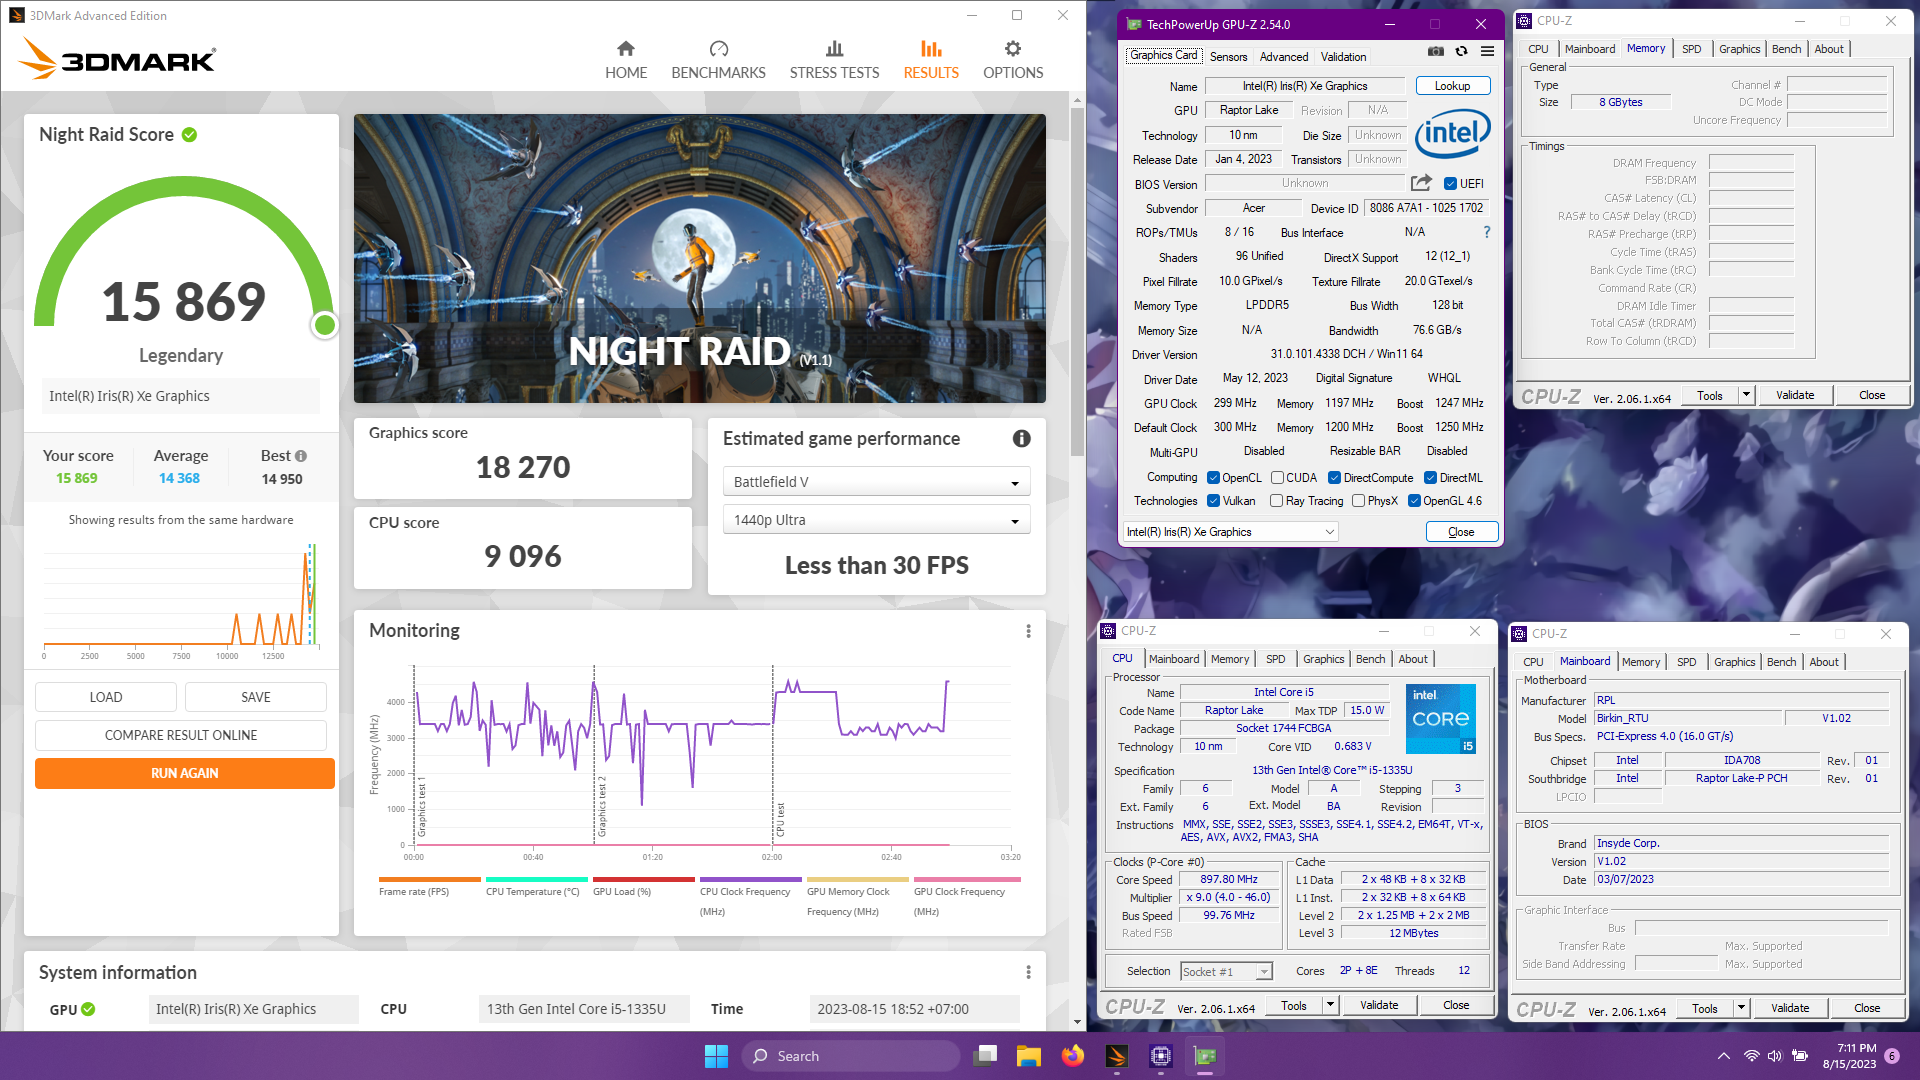The image size is (1920, 1080).
Task: Click the Intel logo in GPU-Z
Action: tap(1452, 133)
